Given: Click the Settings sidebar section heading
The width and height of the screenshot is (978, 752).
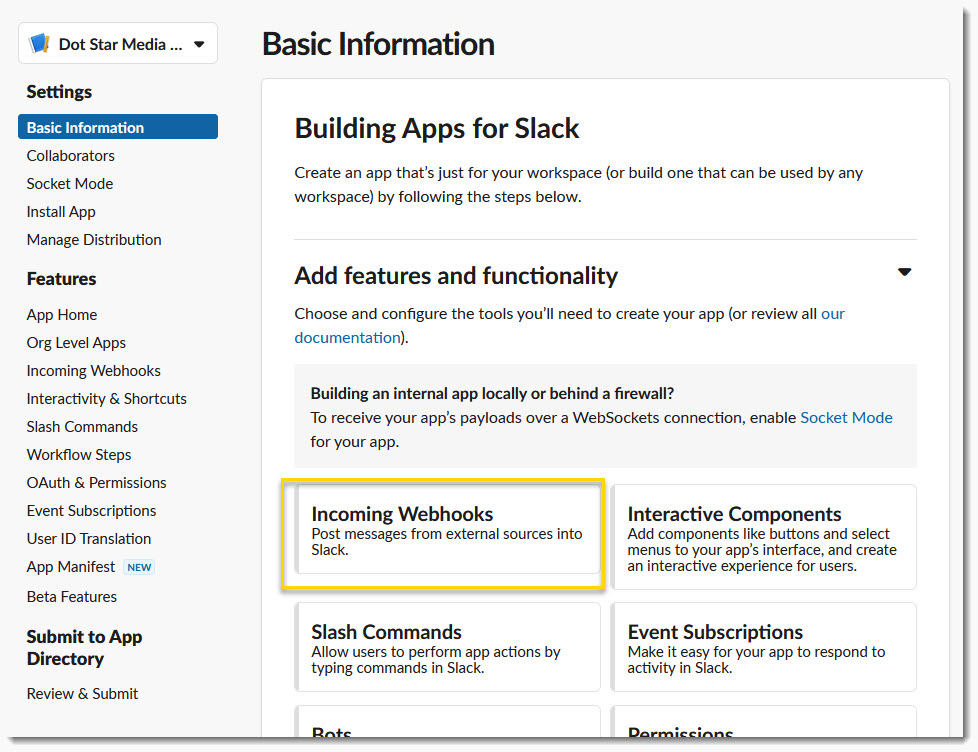Looking at the screenshot, I should 59,92.
